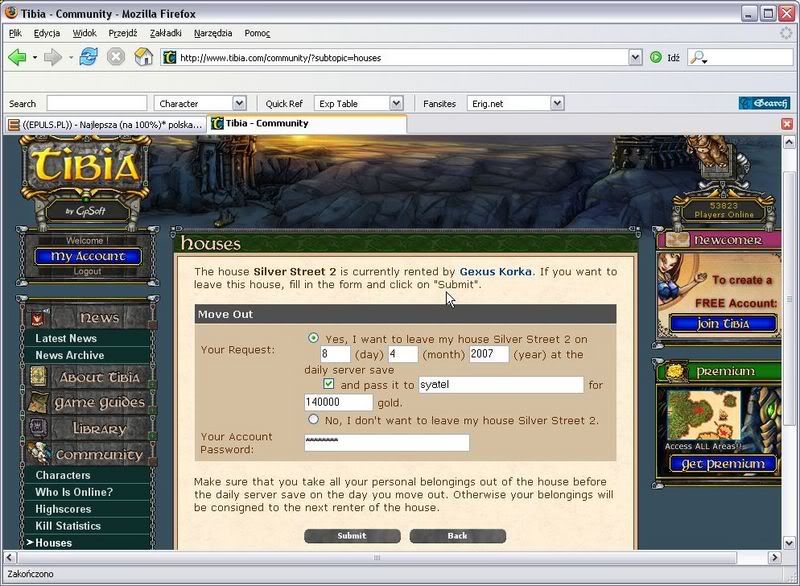Click the gold amount field
Viewport: 800px width, 586px height.
click(x=339, y=402)
